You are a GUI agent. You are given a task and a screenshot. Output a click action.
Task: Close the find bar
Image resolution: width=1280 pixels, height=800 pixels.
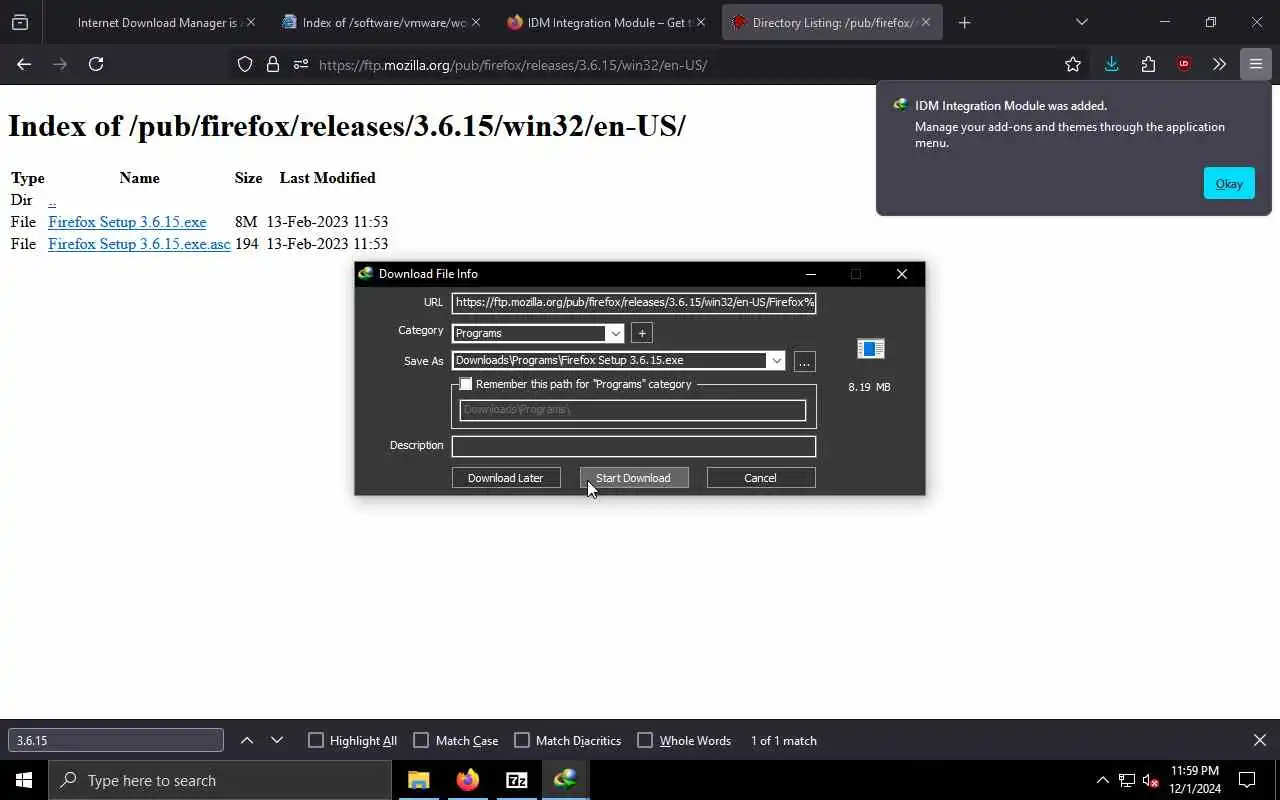point(1260,740)
